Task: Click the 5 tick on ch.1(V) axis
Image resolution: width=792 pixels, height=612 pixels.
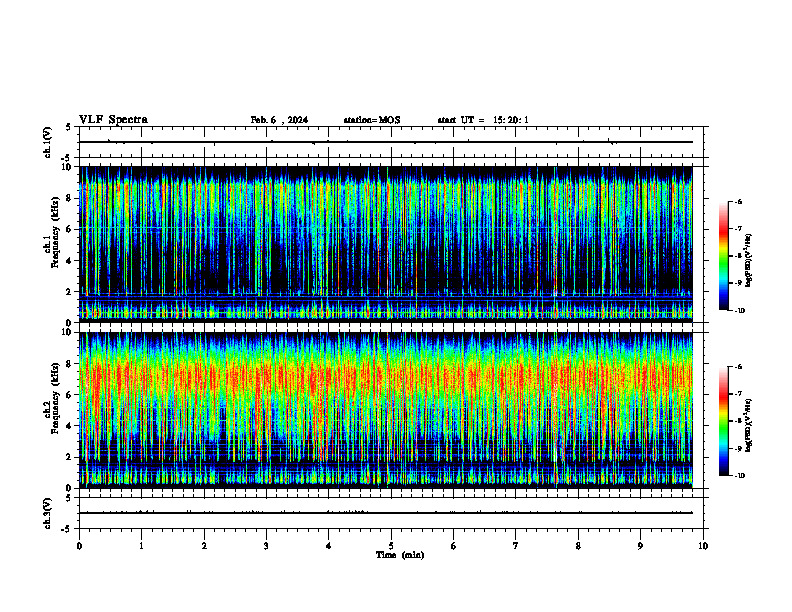Action: pyautogui.click(x=68, y=127)
